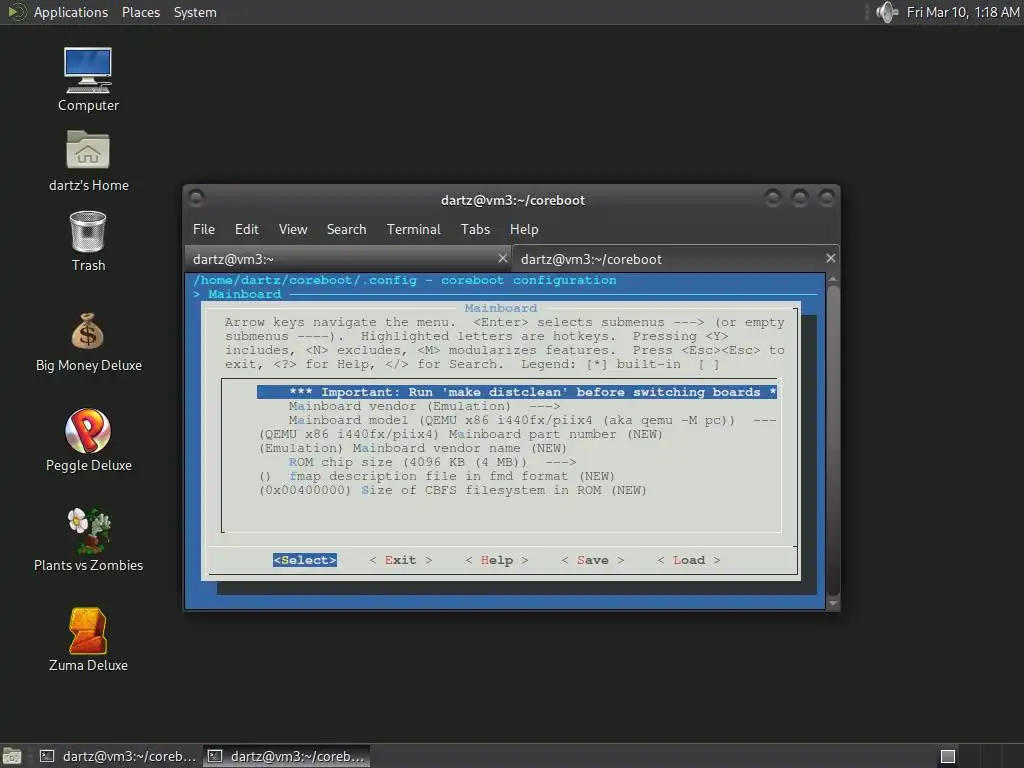
Task: Select Size of CBFS filesystem in ROM entry
Action: [x=453, y=490]
